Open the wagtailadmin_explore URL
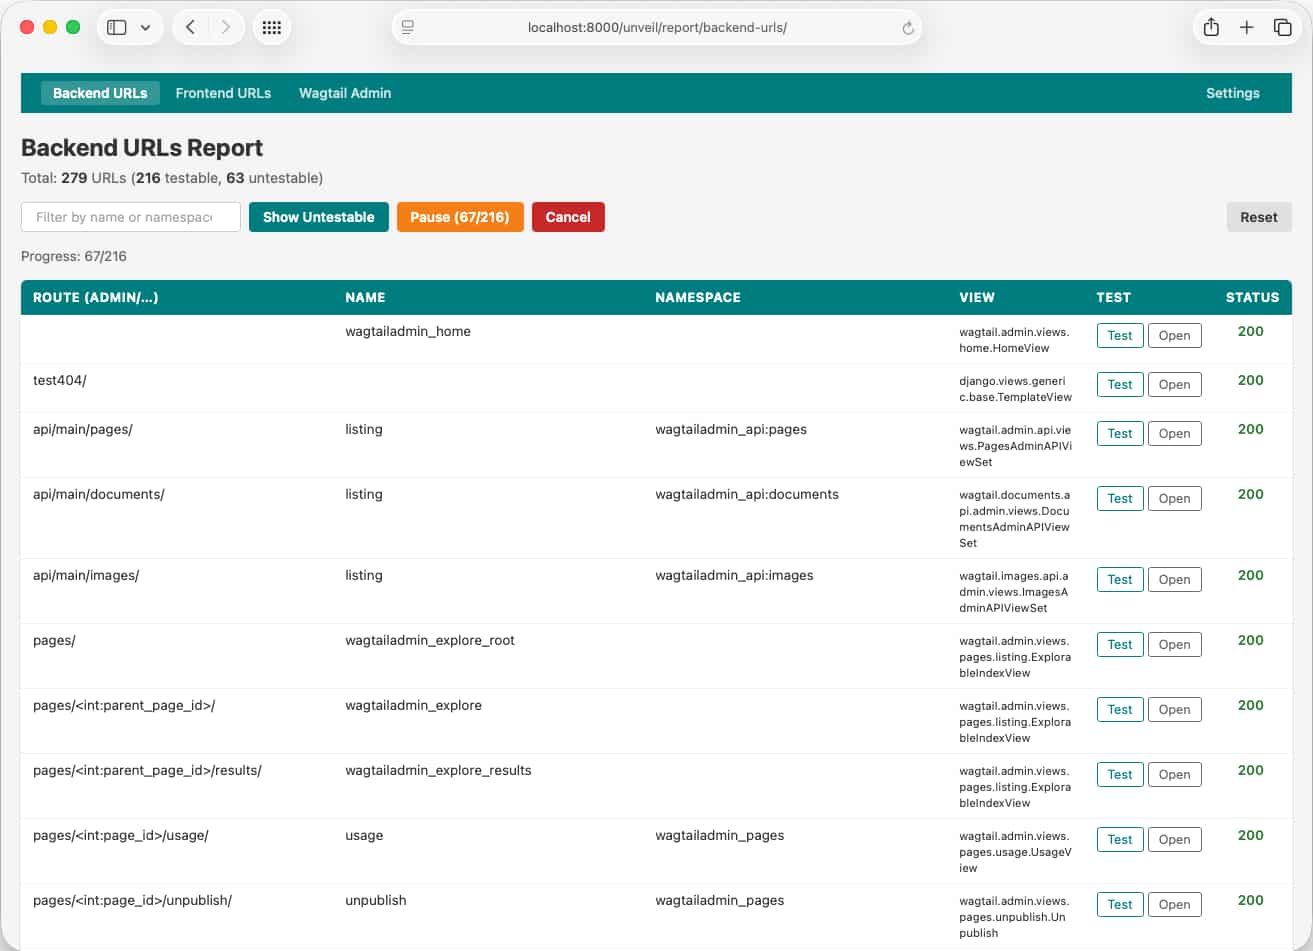Image resolution: width=1313 pixels, height=951 pixels. click(x=1174, y=710)
